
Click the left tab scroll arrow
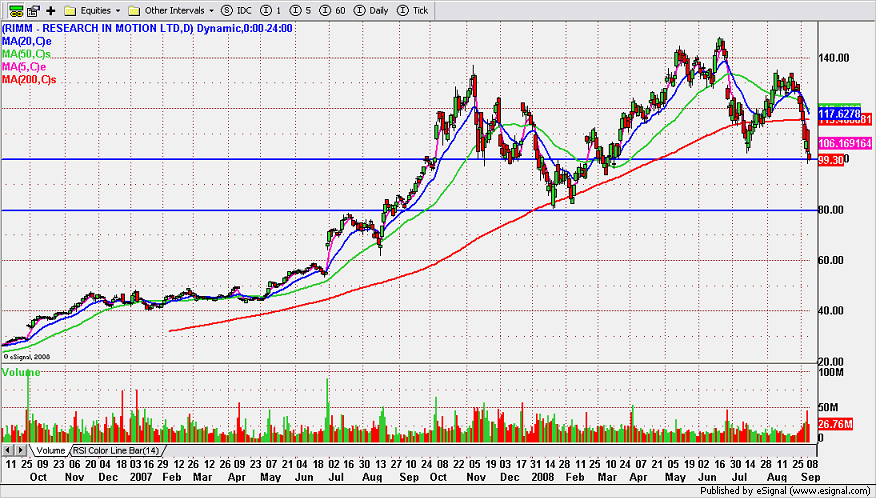[x=8, y=450]
